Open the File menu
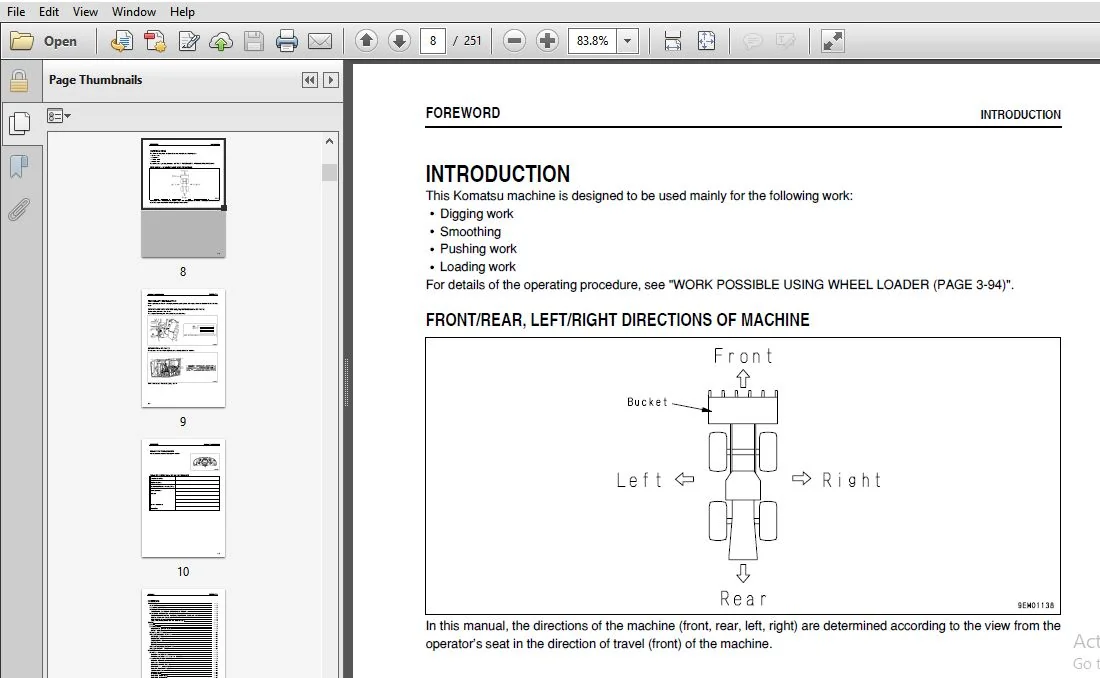1100x678 pixels. click(x=15, y=12)
